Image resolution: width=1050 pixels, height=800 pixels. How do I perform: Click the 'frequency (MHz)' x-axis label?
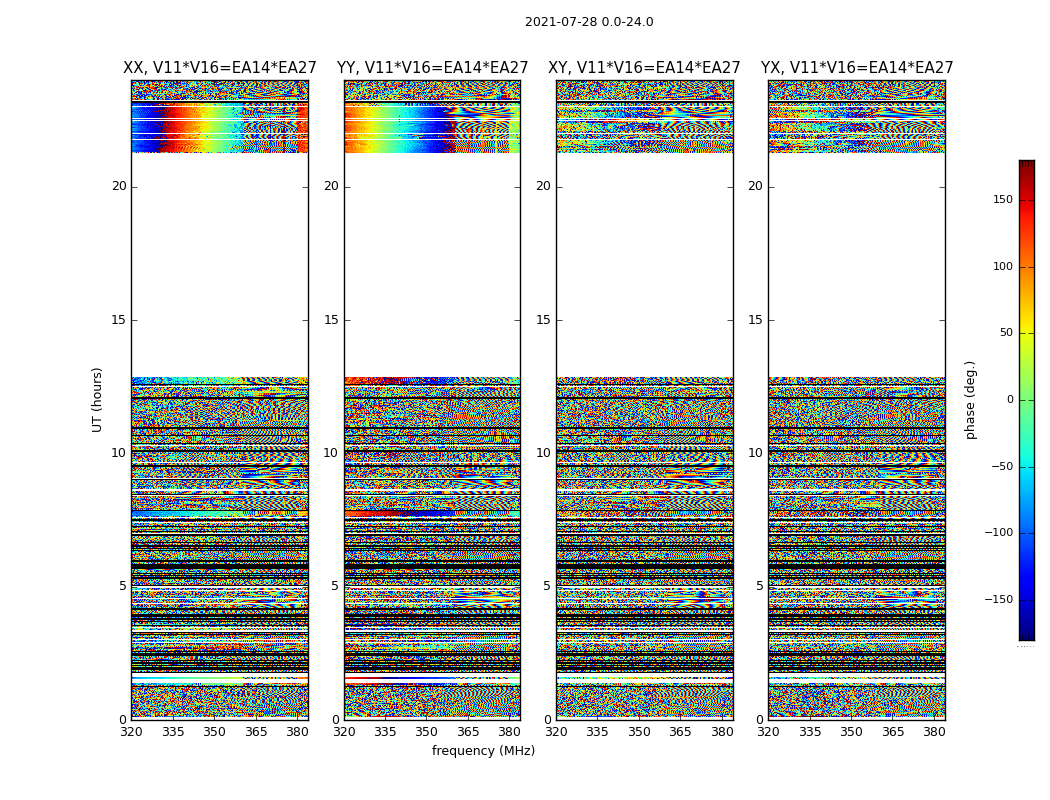click(483, 750)
